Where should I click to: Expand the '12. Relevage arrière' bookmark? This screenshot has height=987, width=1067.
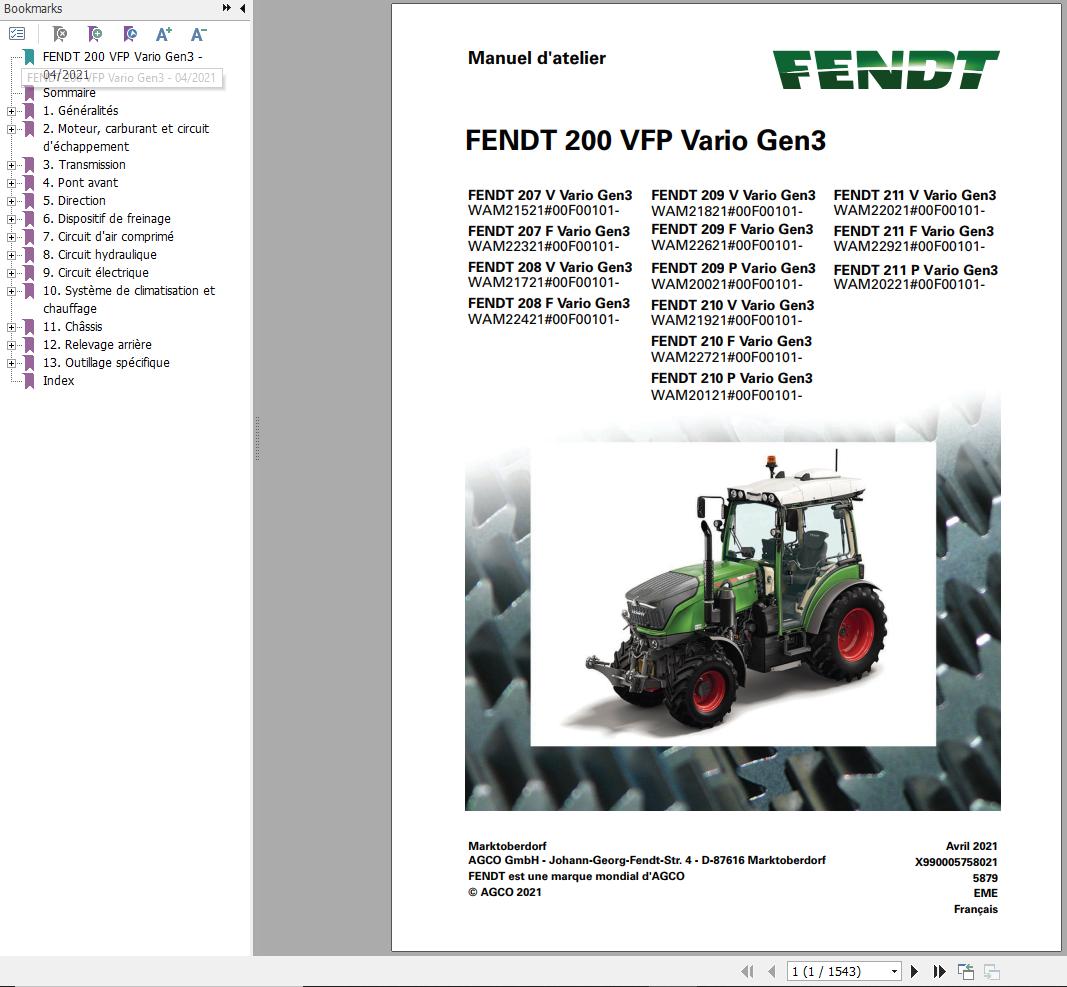(12, 345)
